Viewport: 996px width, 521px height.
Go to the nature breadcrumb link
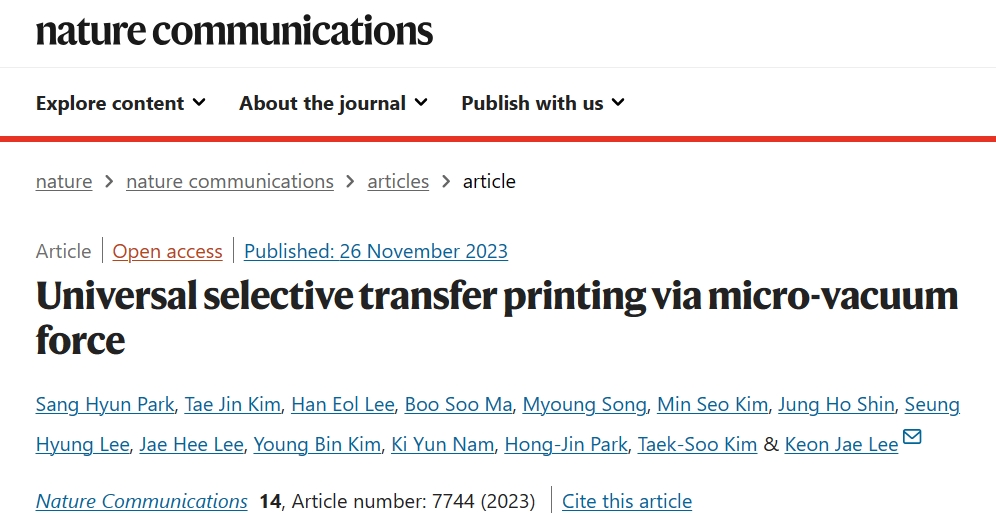click(64, 182)
